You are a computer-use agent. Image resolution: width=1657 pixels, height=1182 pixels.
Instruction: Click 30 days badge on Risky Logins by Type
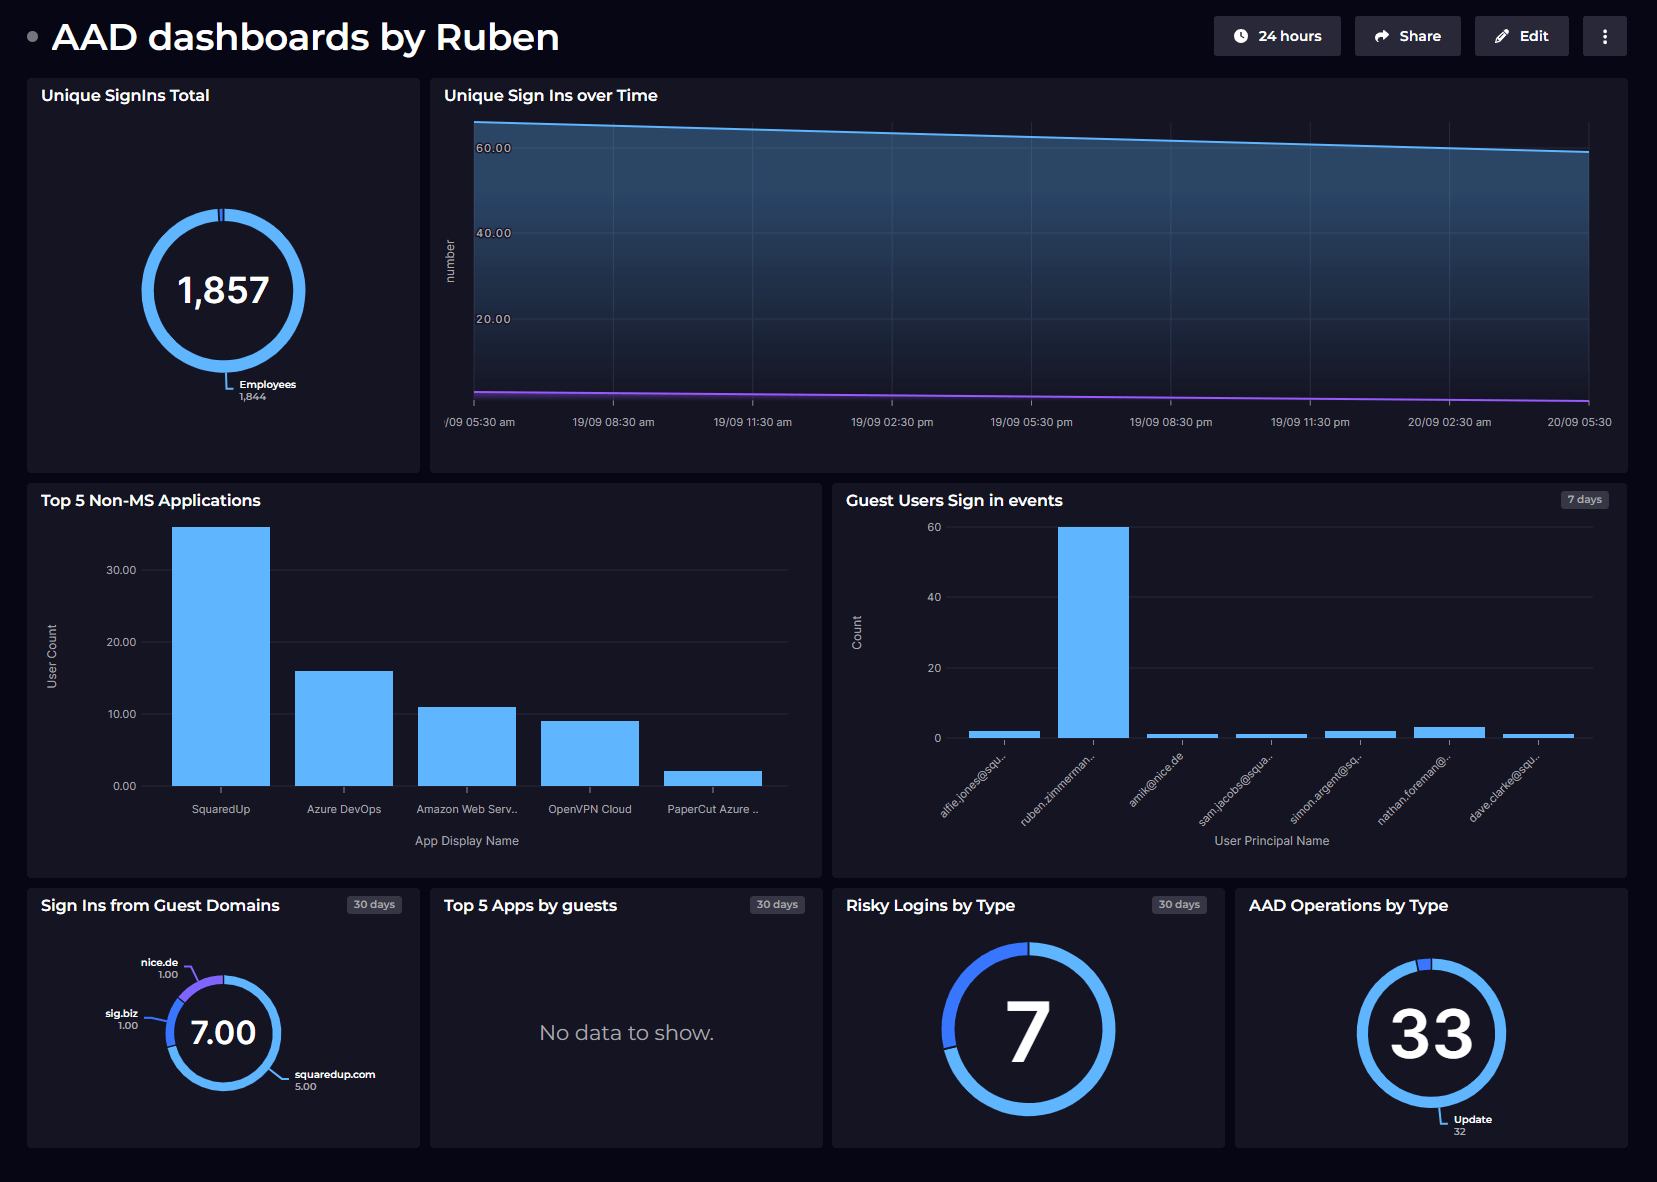1179,905
